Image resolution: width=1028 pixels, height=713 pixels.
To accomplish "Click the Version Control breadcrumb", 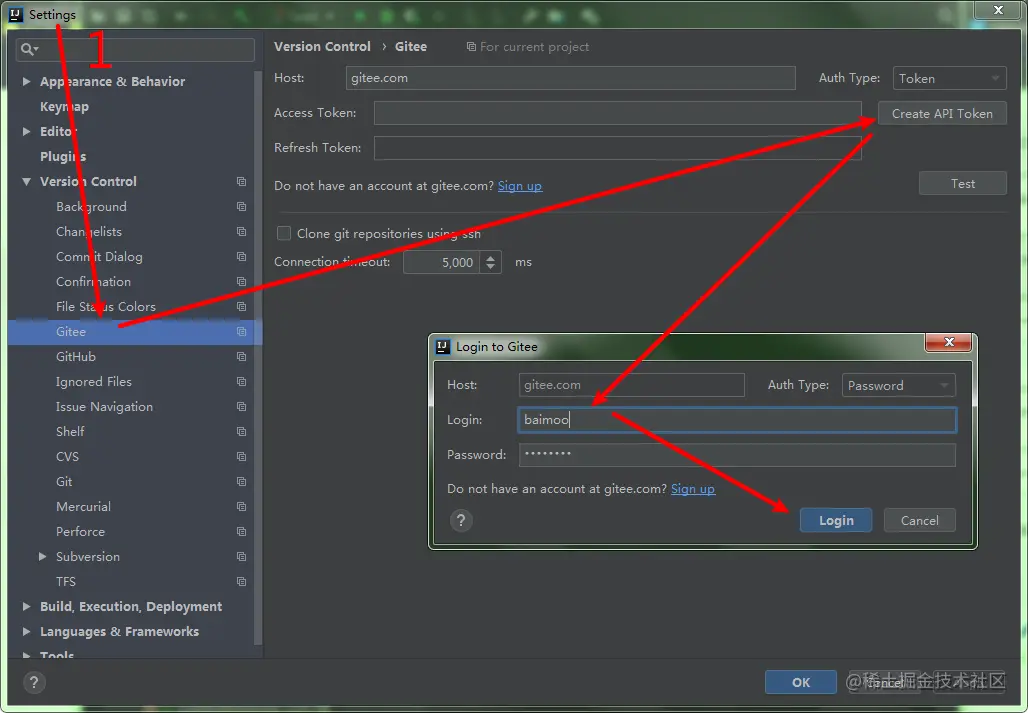I will click(x=322, y=47).
